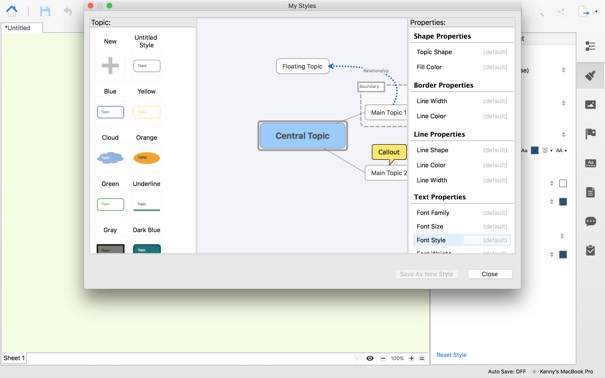Click the 100% zoom level text
This screenshot has height=378, width=605.
click(x=397, y=358)
